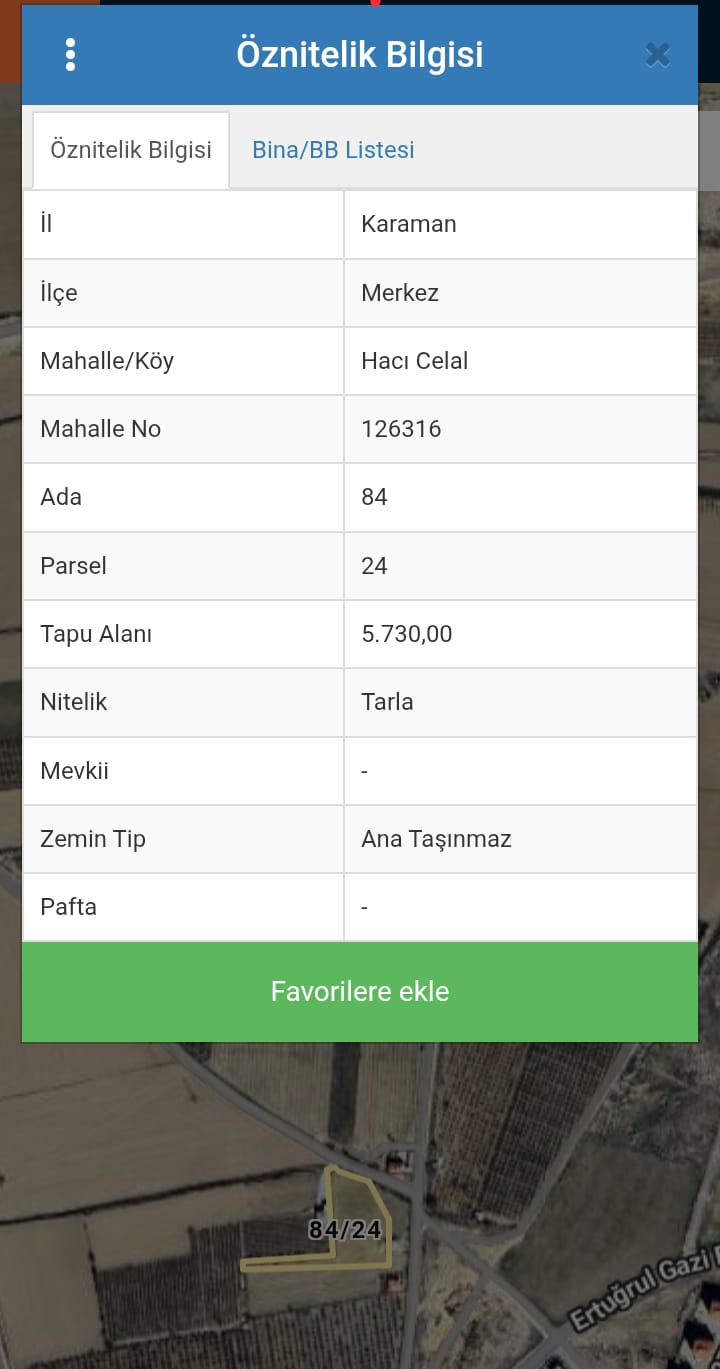
Task: Select the Öznitelik Bilgisi tab
Action: (x=131, y=150)
